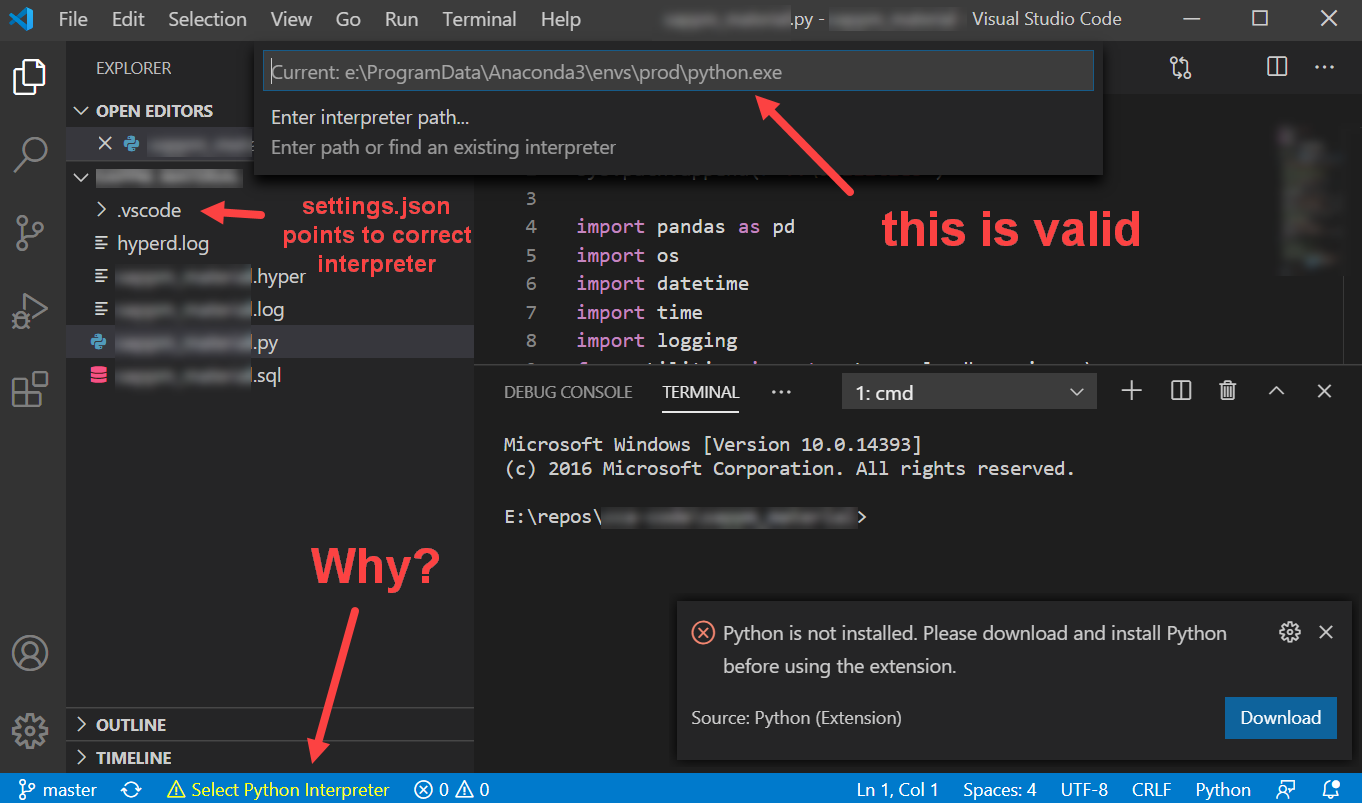
Task: Split the terminal using the split icon
Action: 1180,390
